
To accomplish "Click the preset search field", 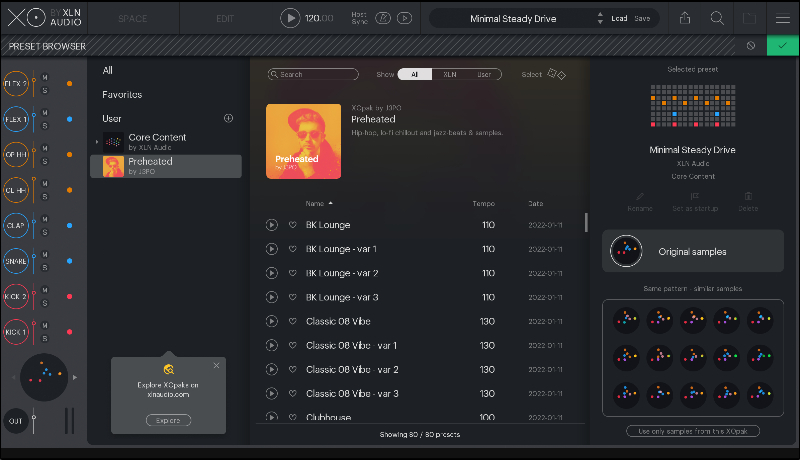I will (313, 74).
